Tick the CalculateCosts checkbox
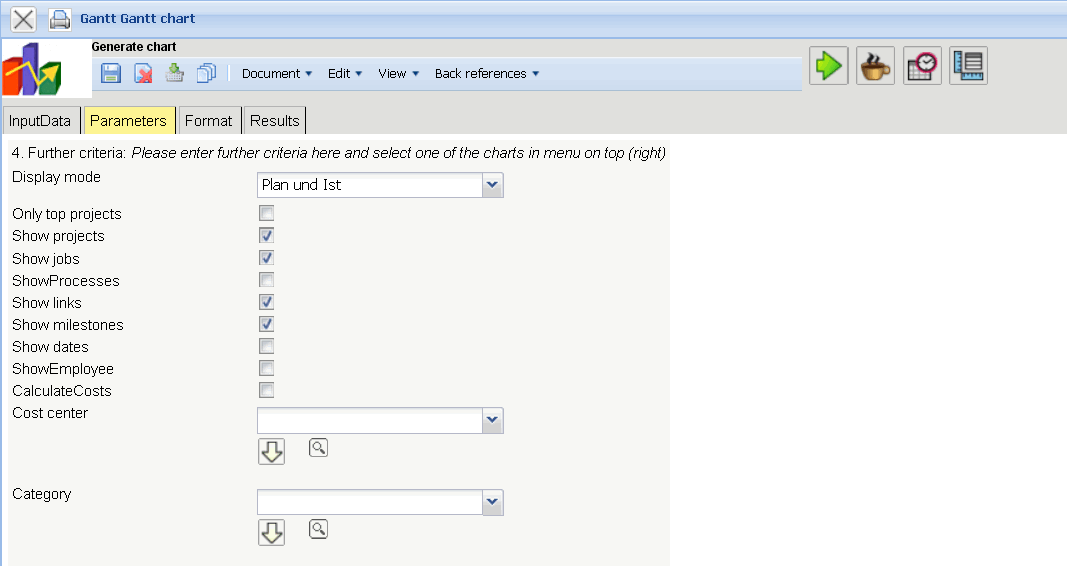This screenshot has width=1067, height=566. point(267,390)
